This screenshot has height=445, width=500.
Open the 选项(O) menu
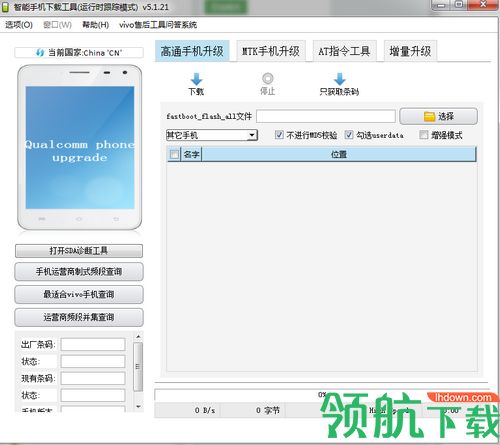[x=19, y=25]
